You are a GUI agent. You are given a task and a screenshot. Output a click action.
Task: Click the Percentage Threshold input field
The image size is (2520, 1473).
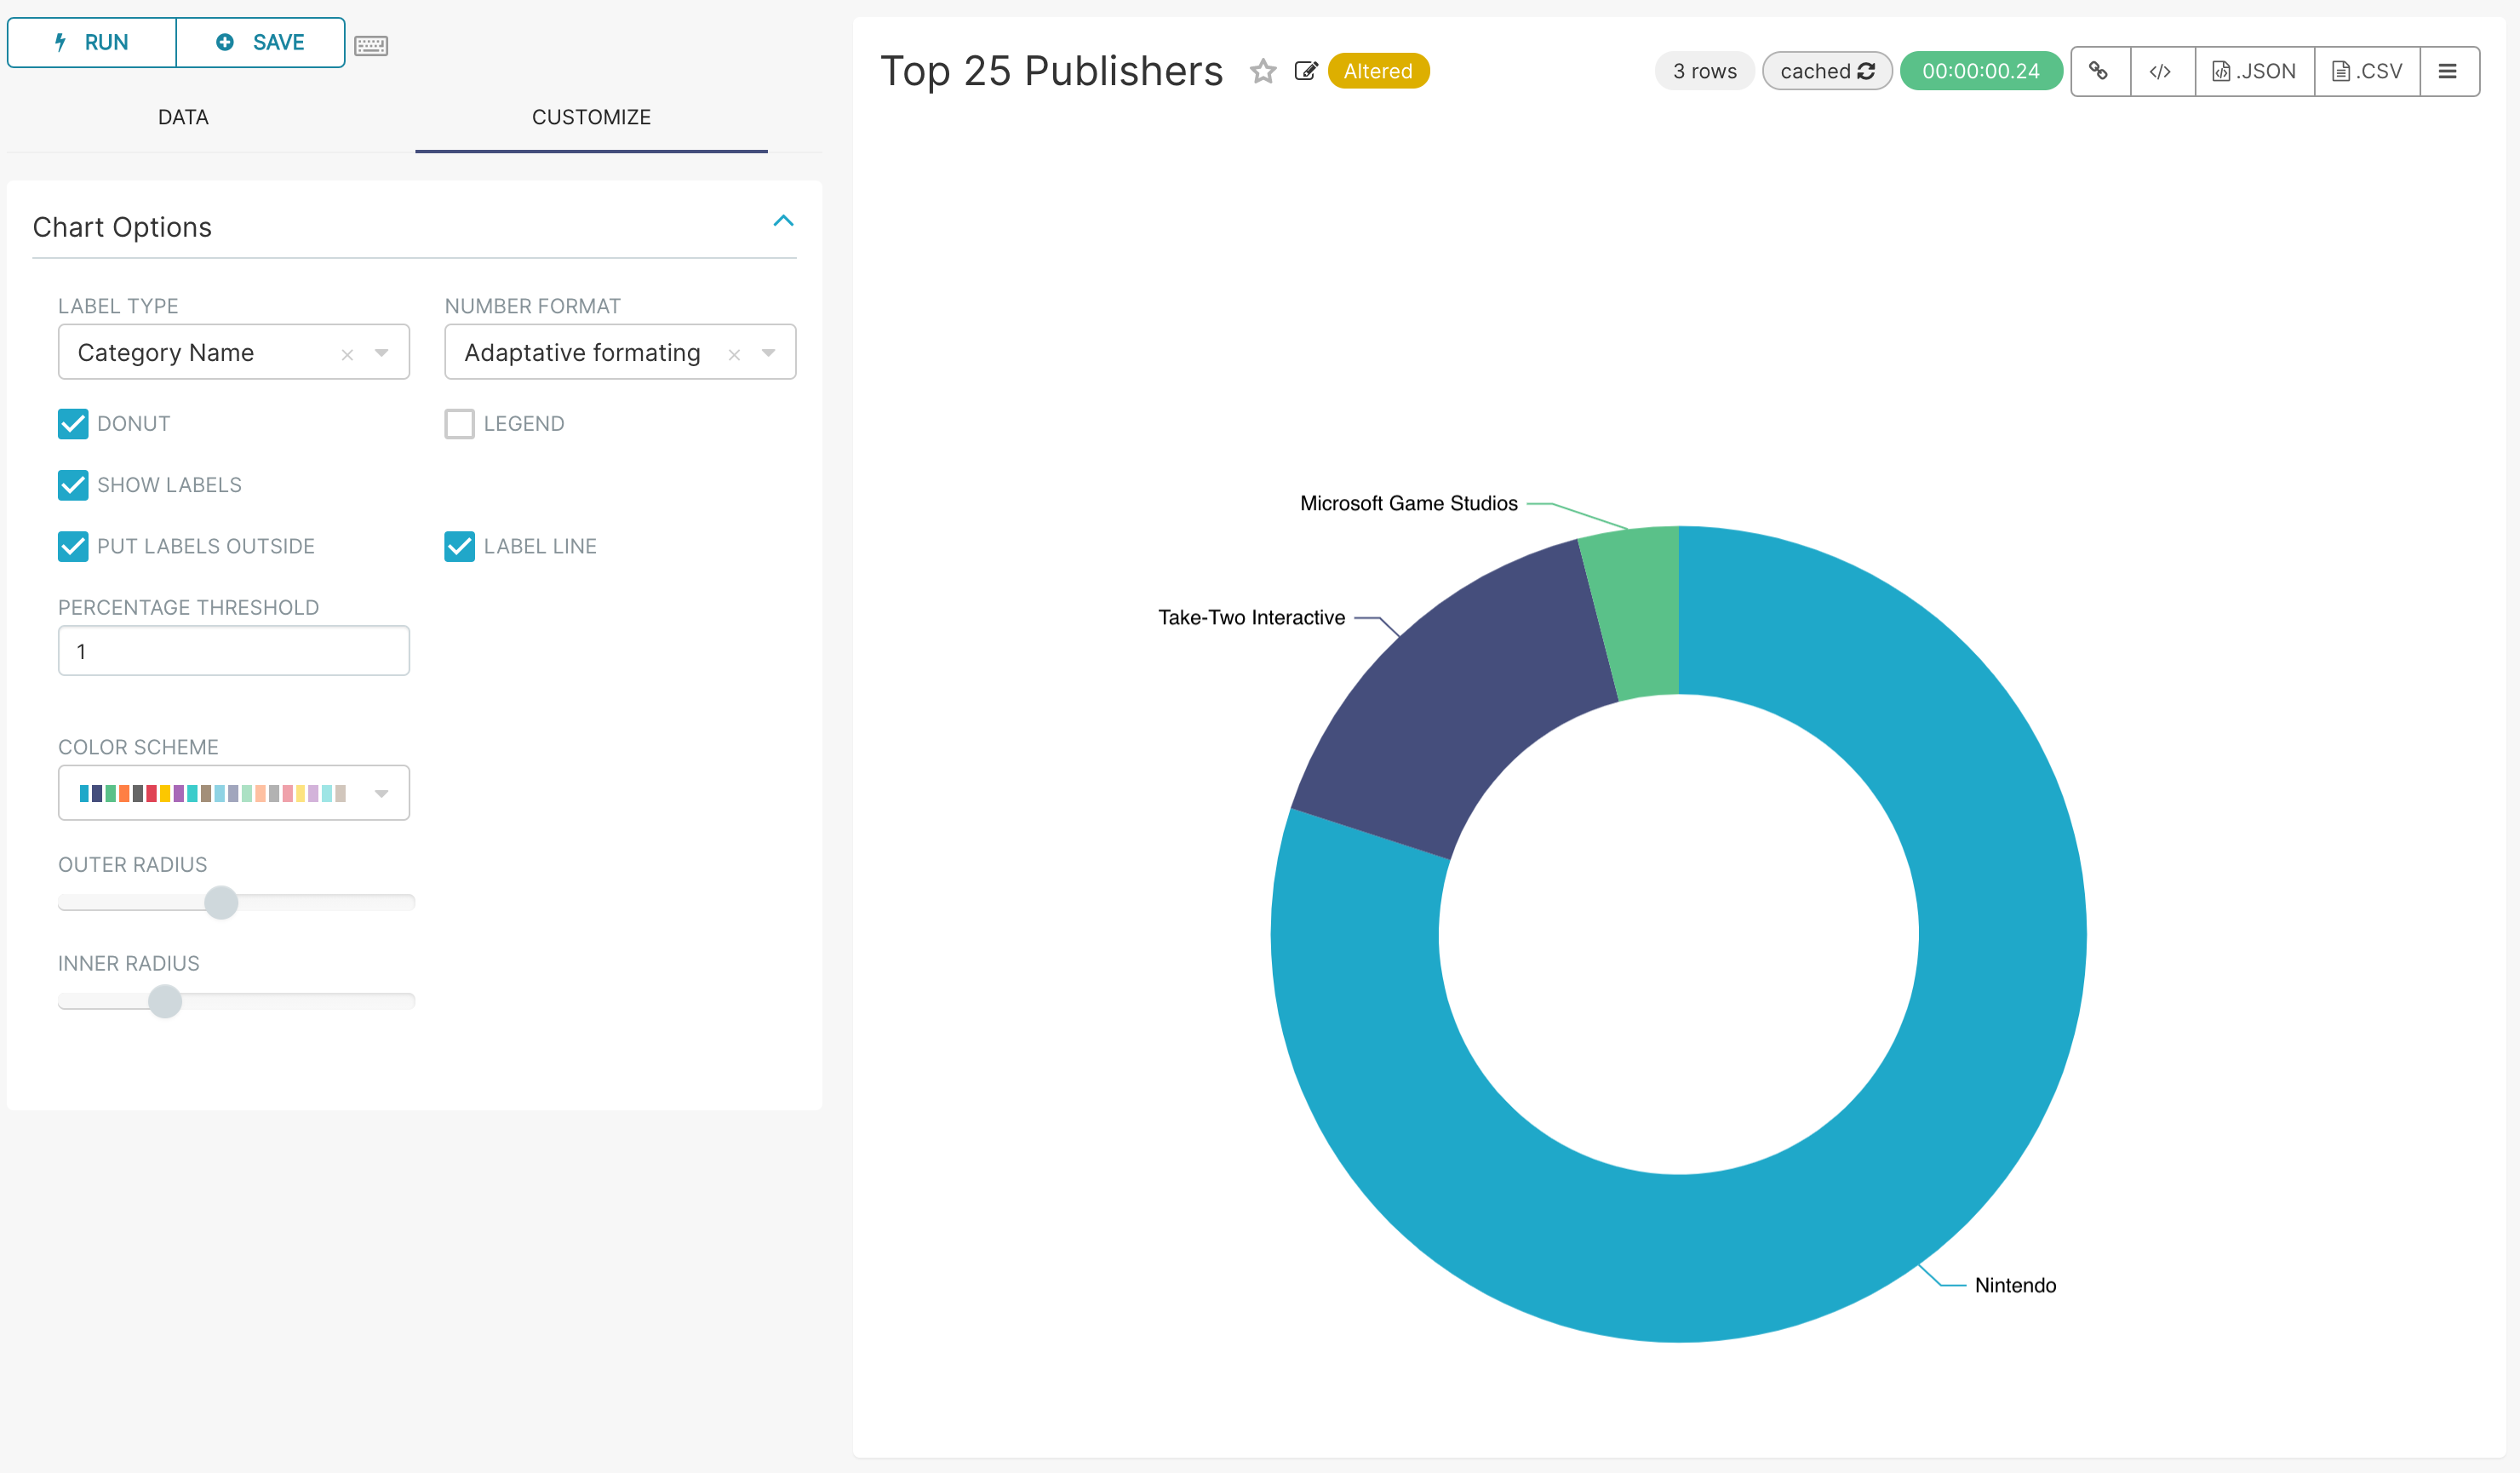click(x=234, y=651)
